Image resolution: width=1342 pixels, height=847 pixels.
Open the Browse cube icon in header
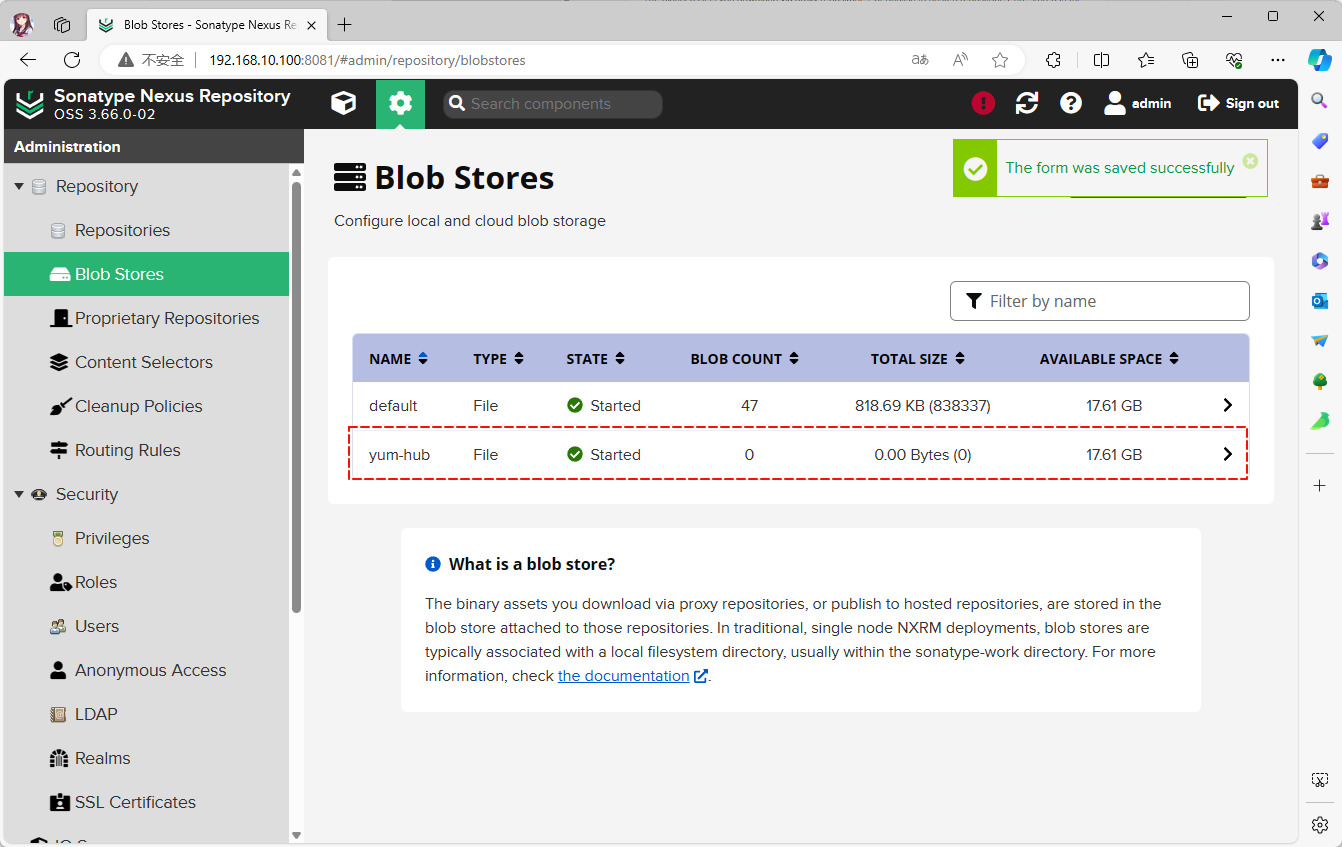click(343, 103)
